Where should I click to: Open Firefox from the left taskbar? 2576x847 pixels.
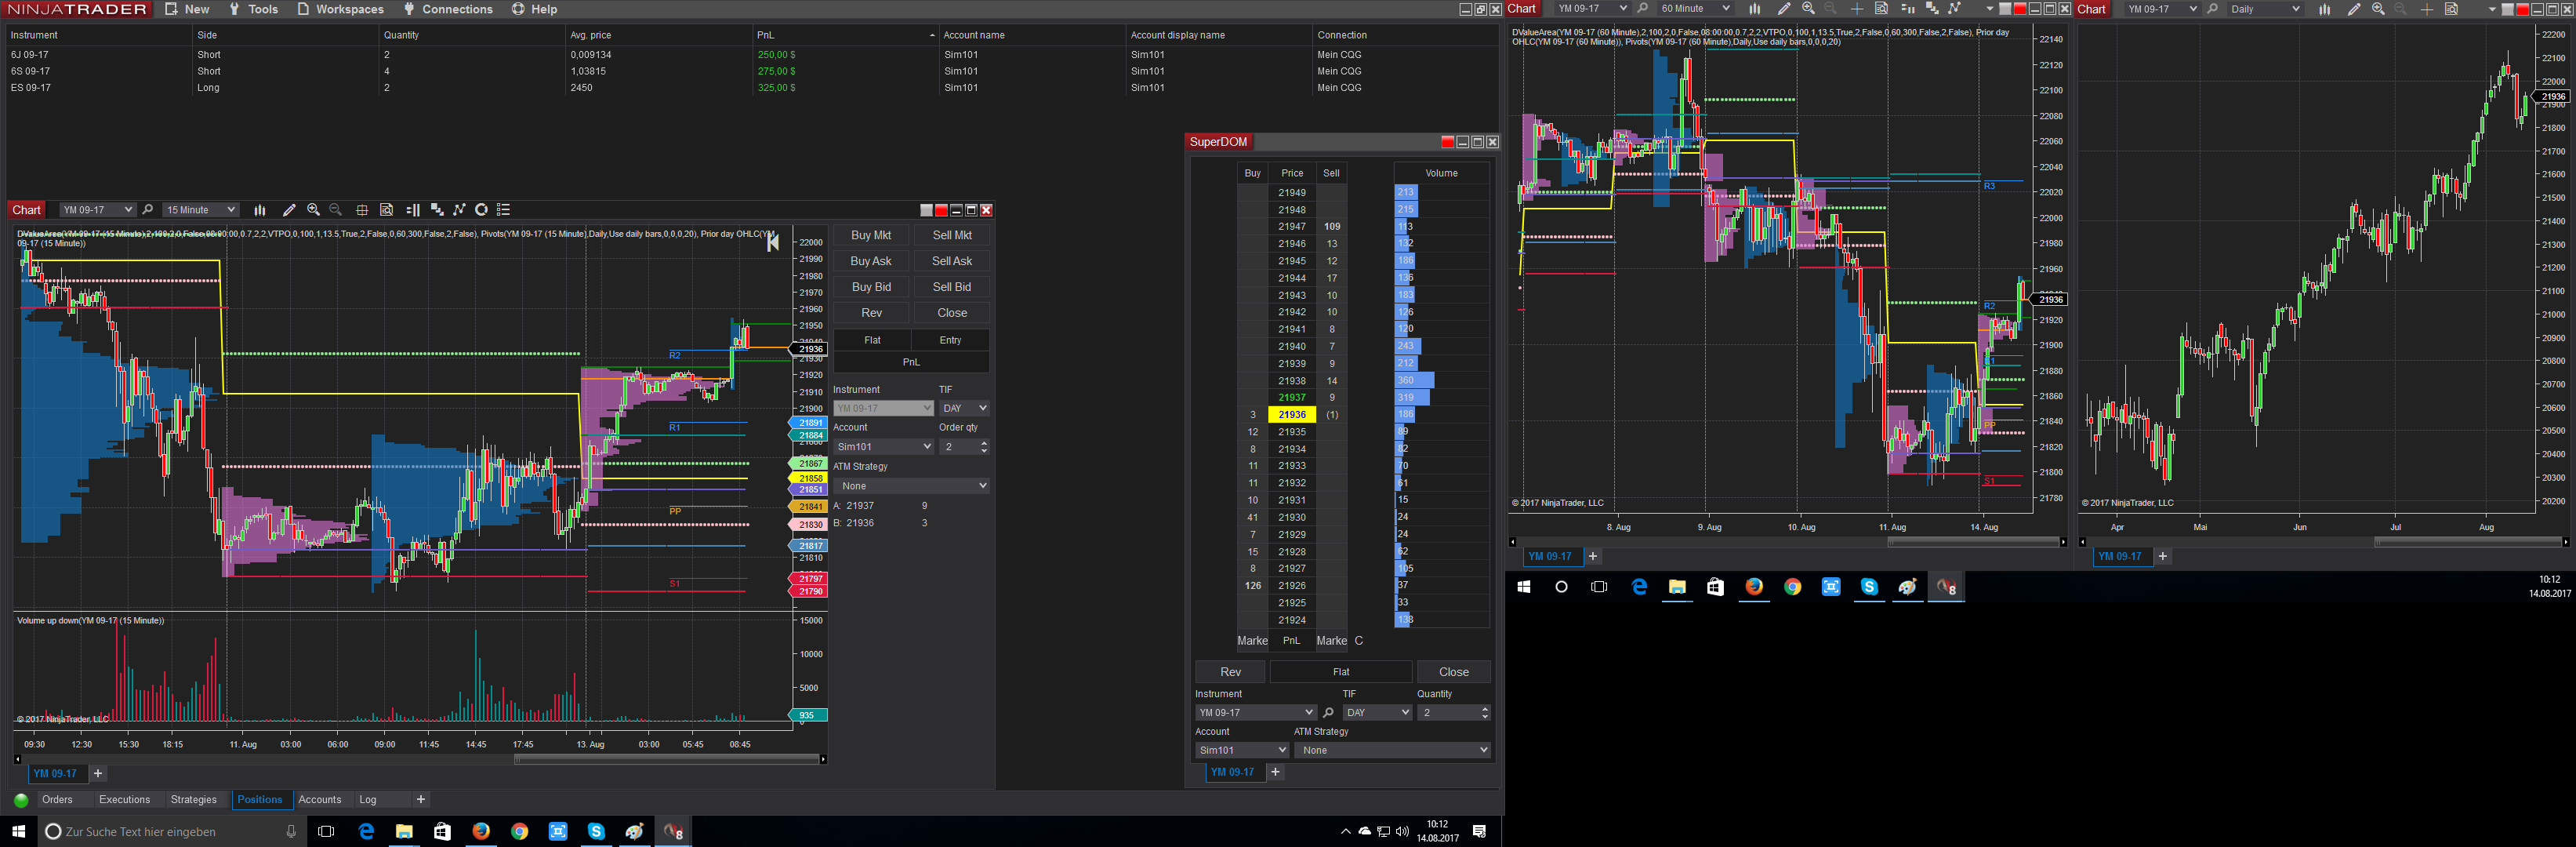tap(481, 831)
